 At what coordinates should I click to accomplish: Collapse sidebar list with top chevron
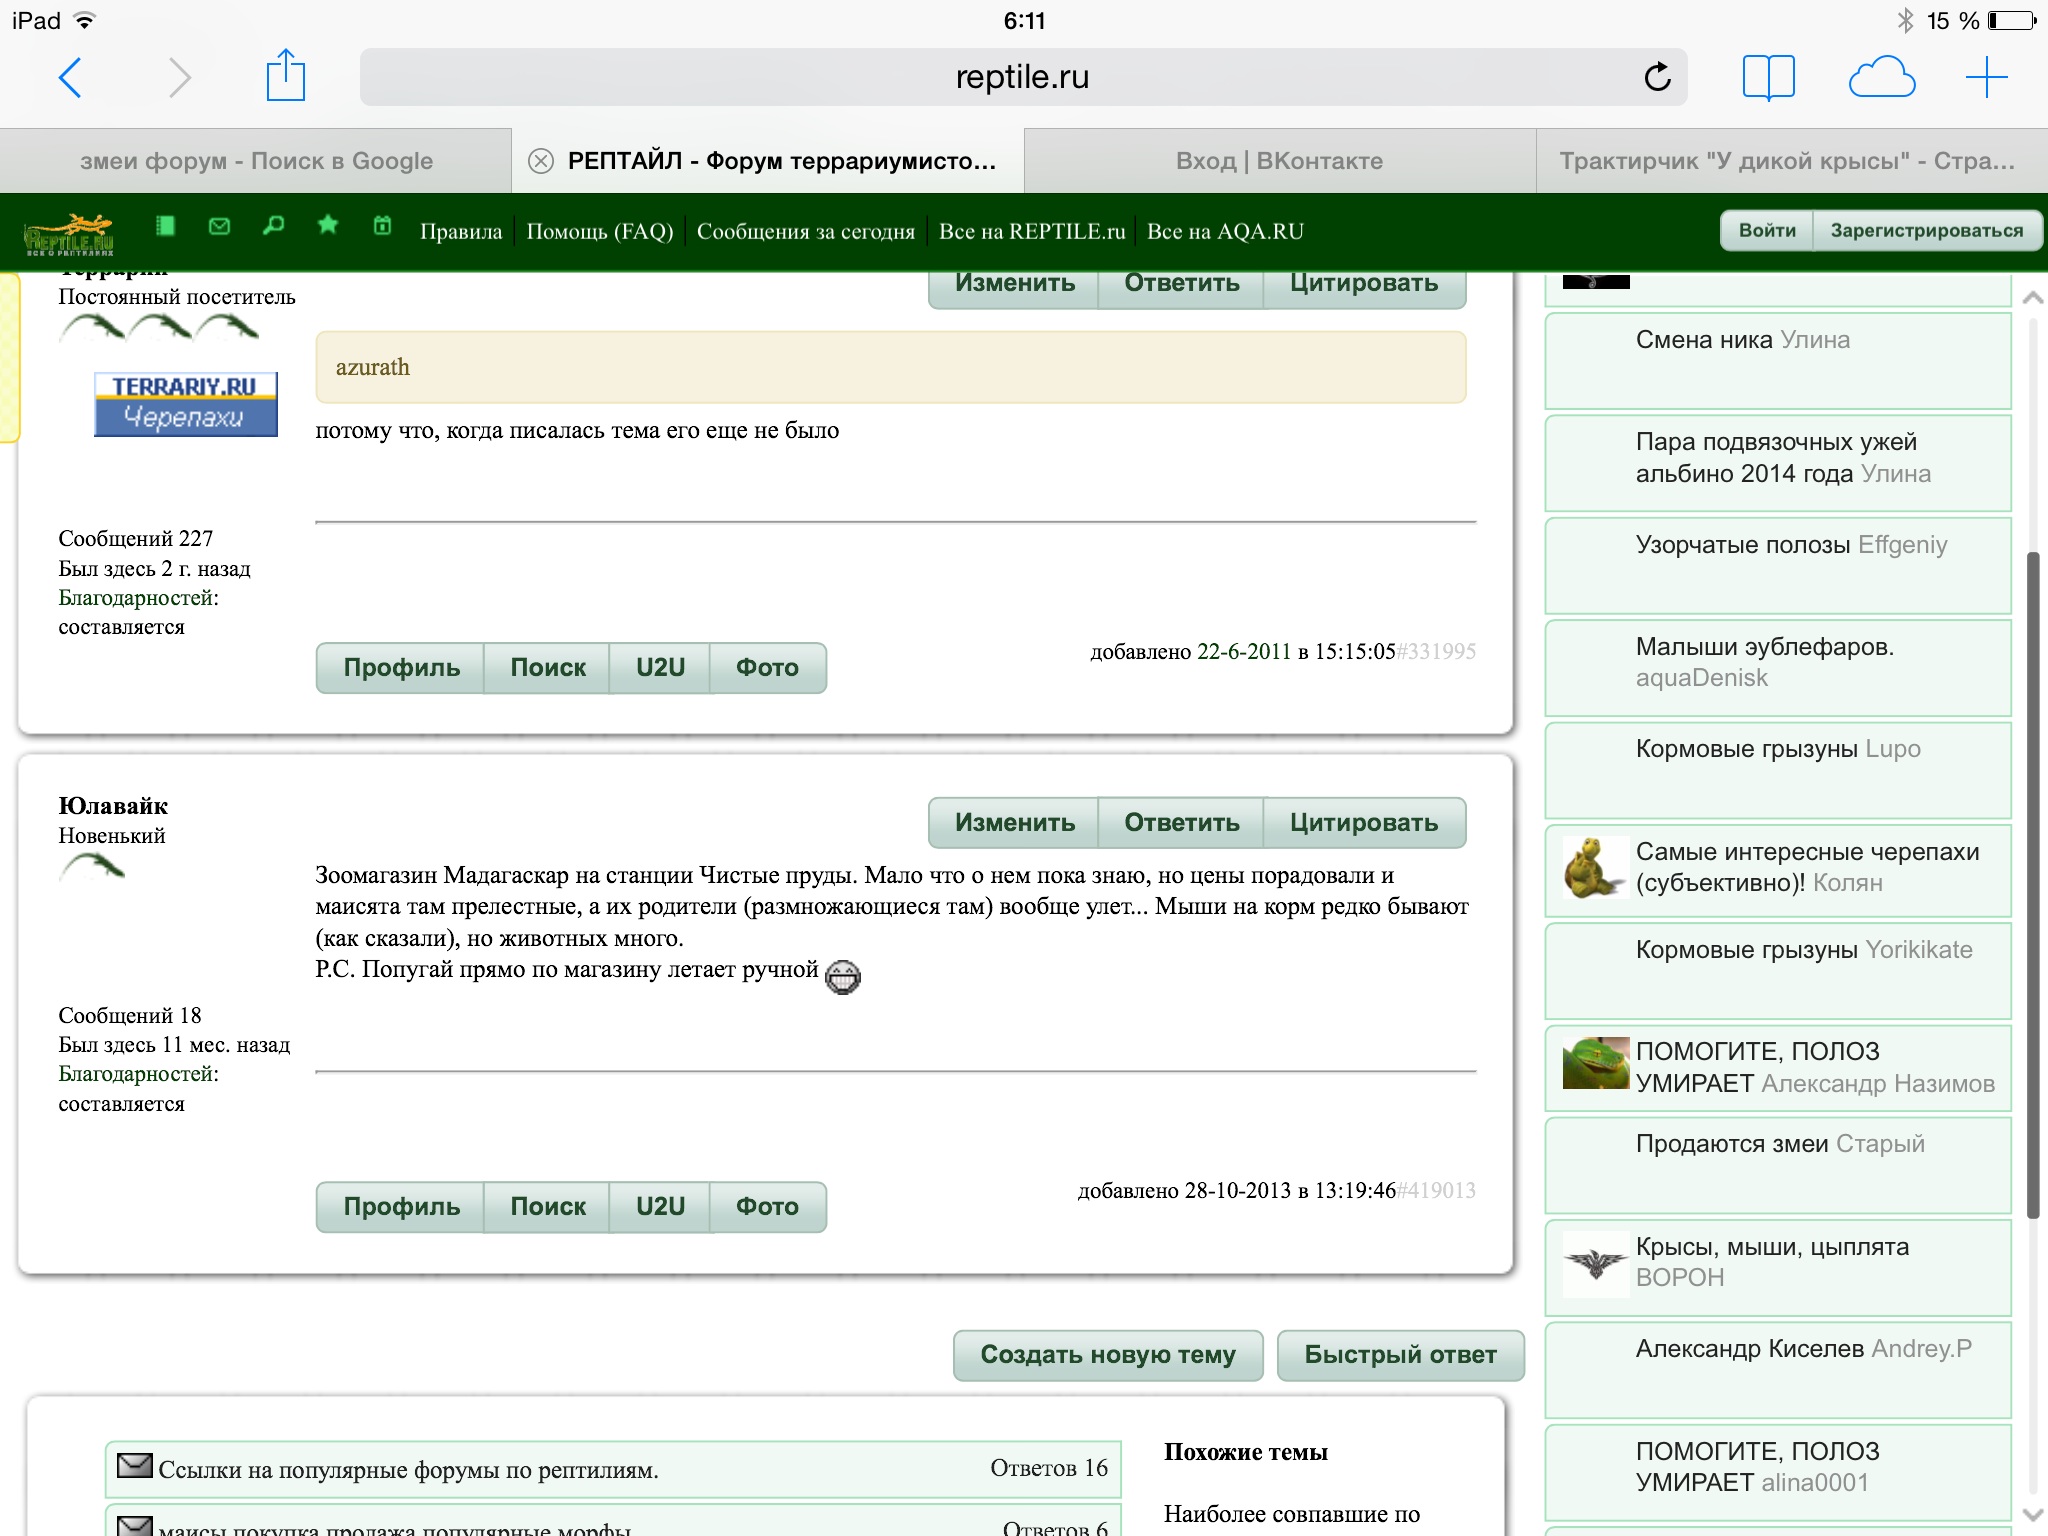[x=2031, y=298]
